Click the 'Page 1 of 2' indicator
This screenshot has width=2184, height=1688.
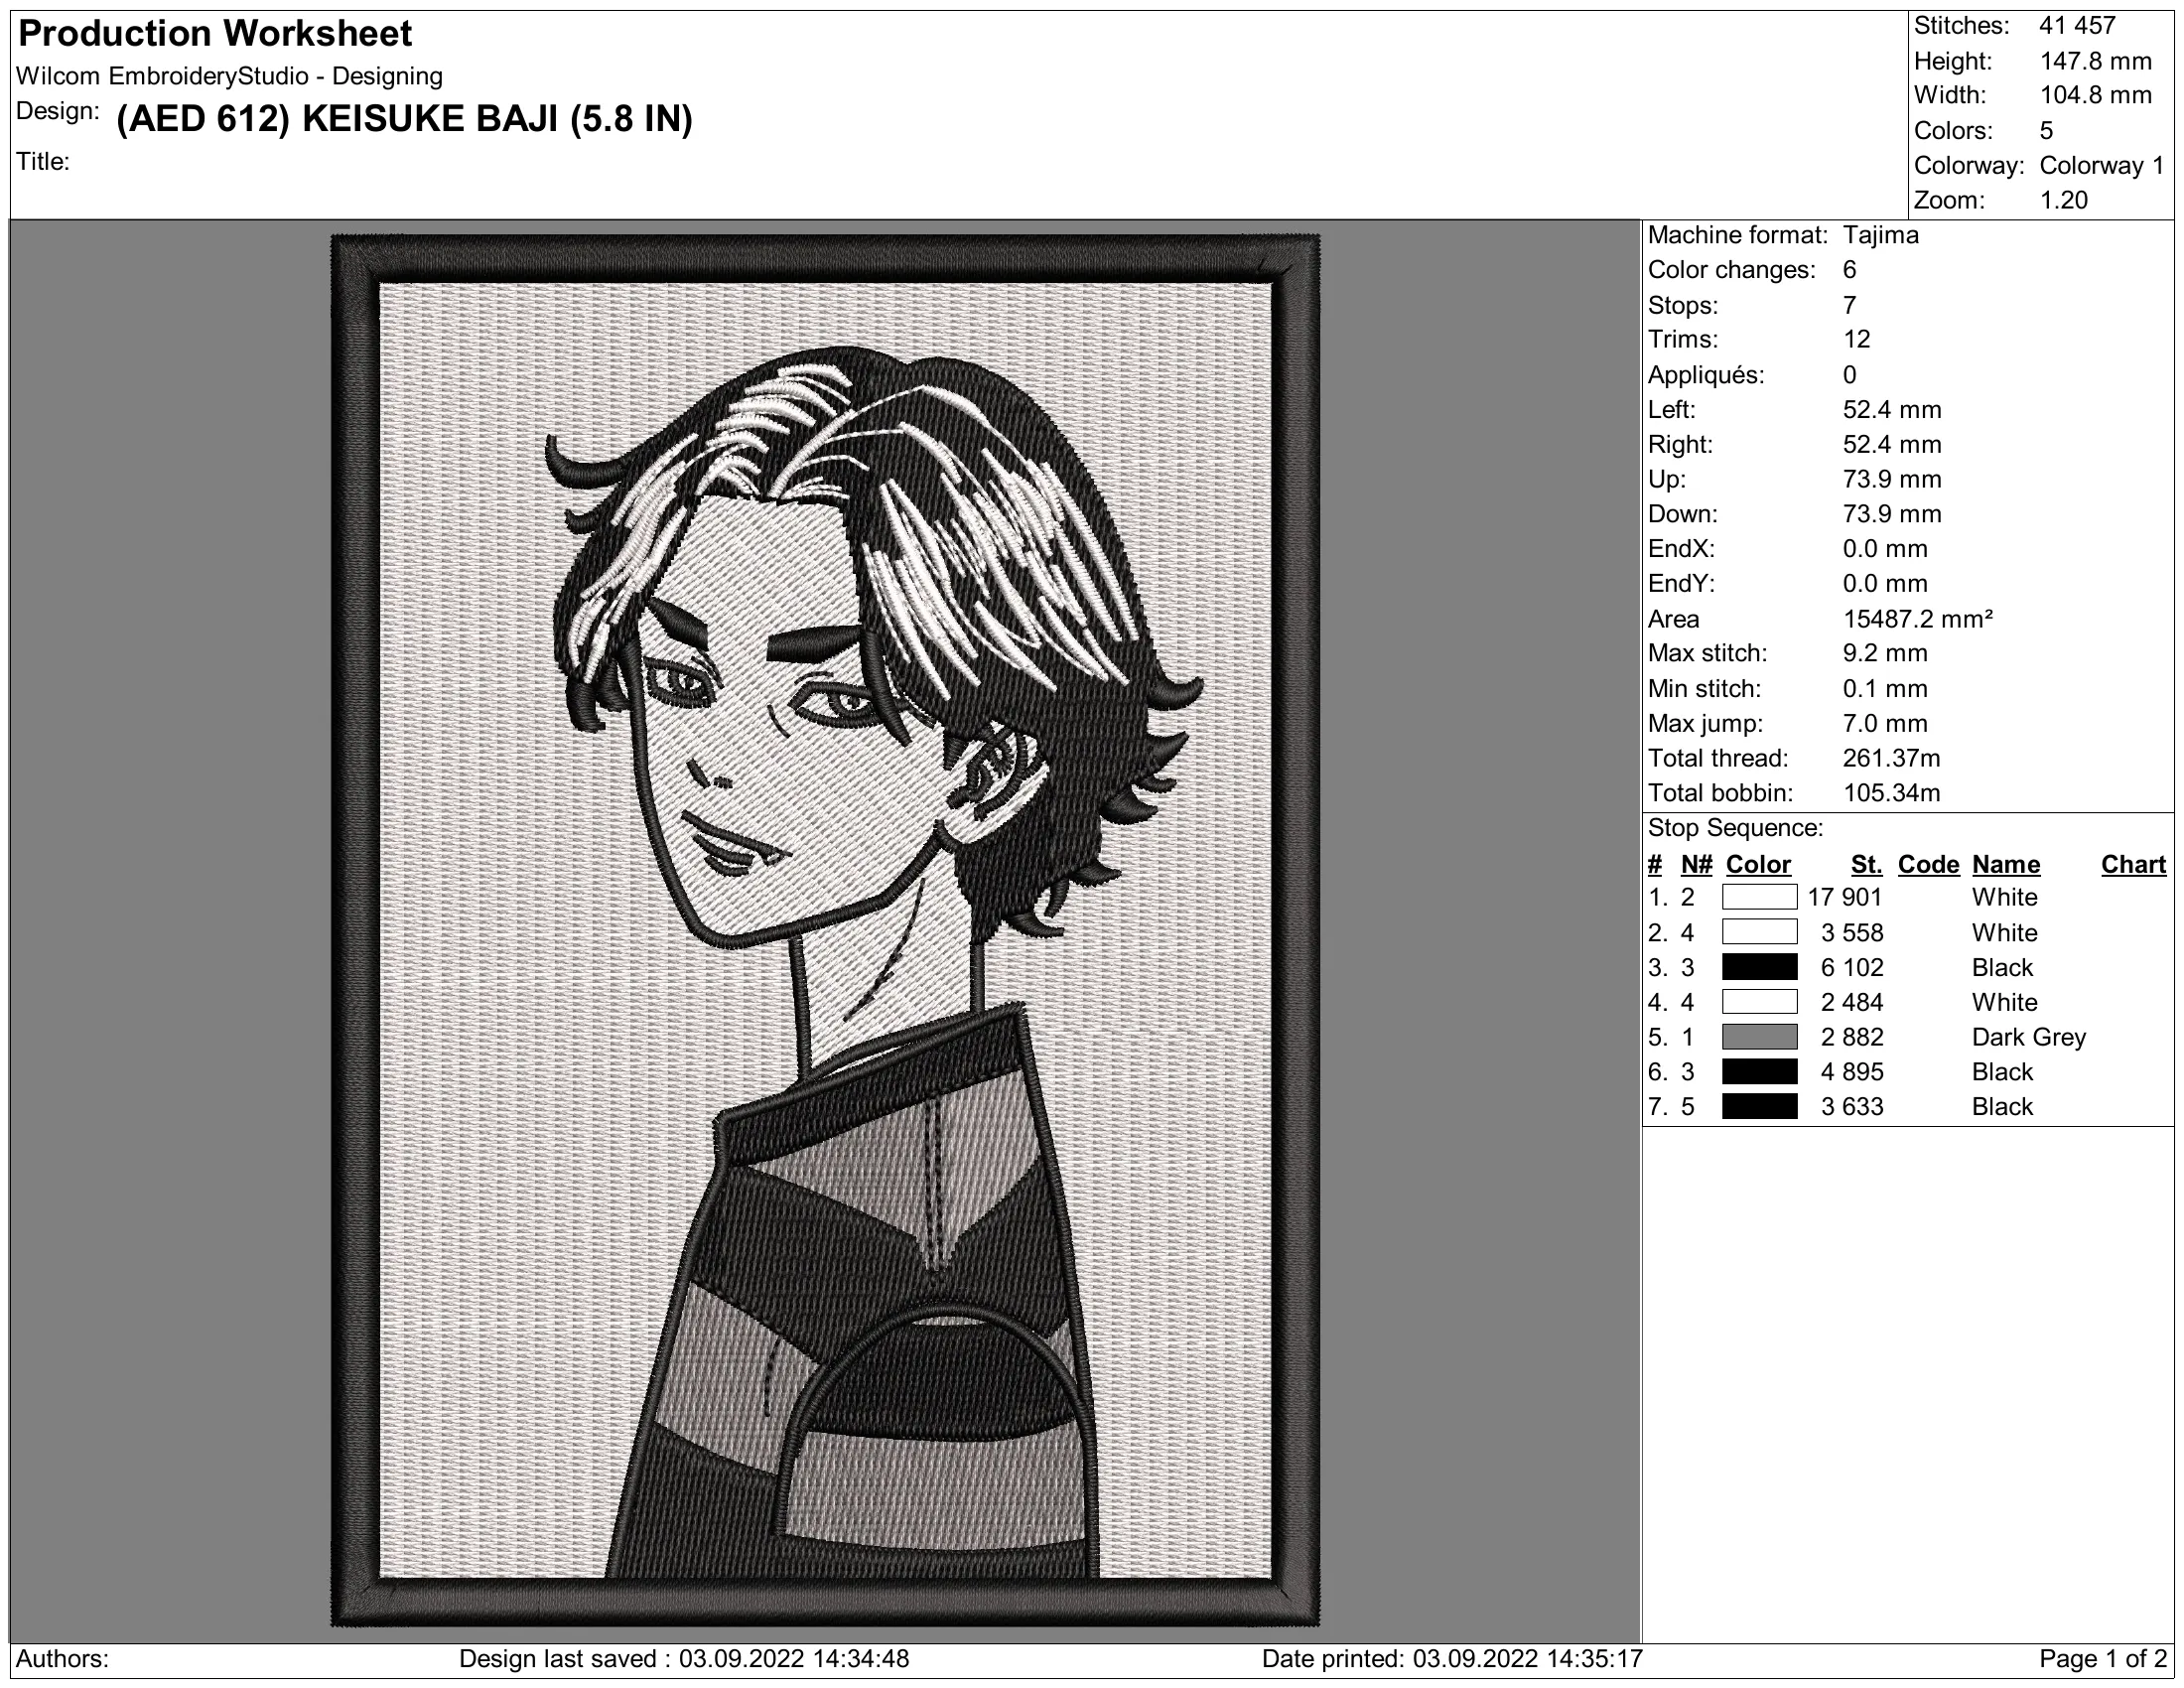click(x=2102, y=1659)
